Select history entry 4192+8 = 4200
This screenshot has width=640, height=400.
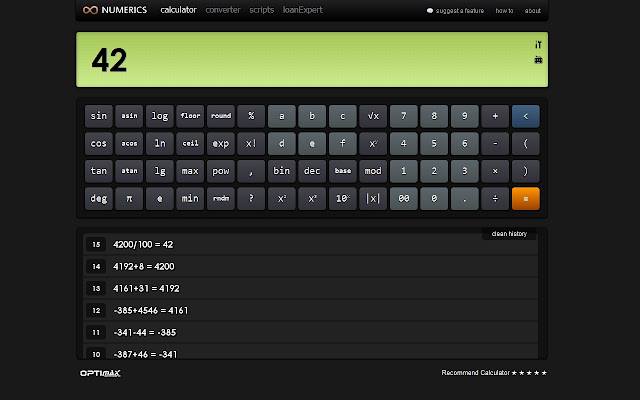(x=310, y=267)
